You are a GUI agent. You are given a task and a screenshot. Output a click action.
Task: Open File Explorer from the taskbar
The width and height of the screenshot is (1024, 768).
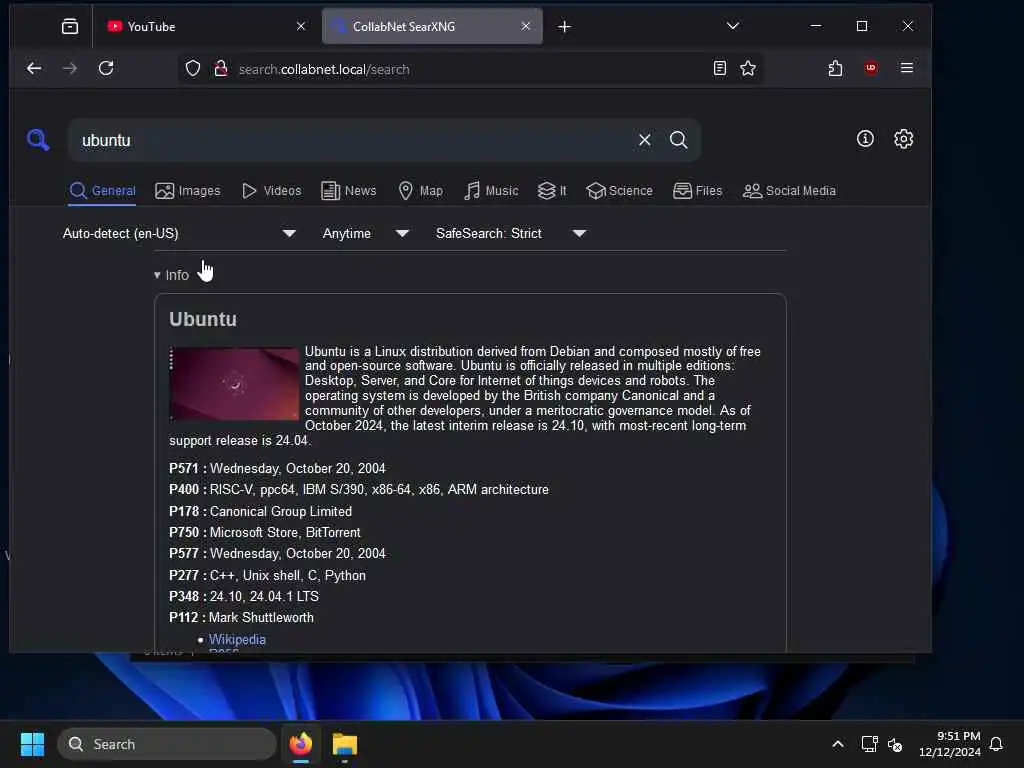tap(344, 744)
